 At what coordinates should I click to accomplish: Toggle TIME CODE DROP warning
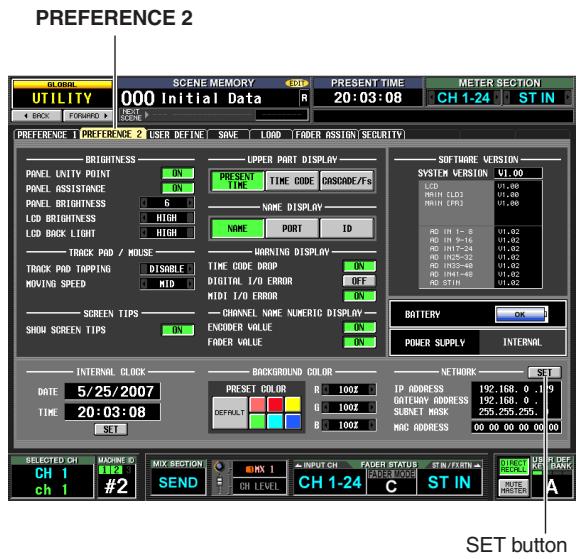(359, 266)
